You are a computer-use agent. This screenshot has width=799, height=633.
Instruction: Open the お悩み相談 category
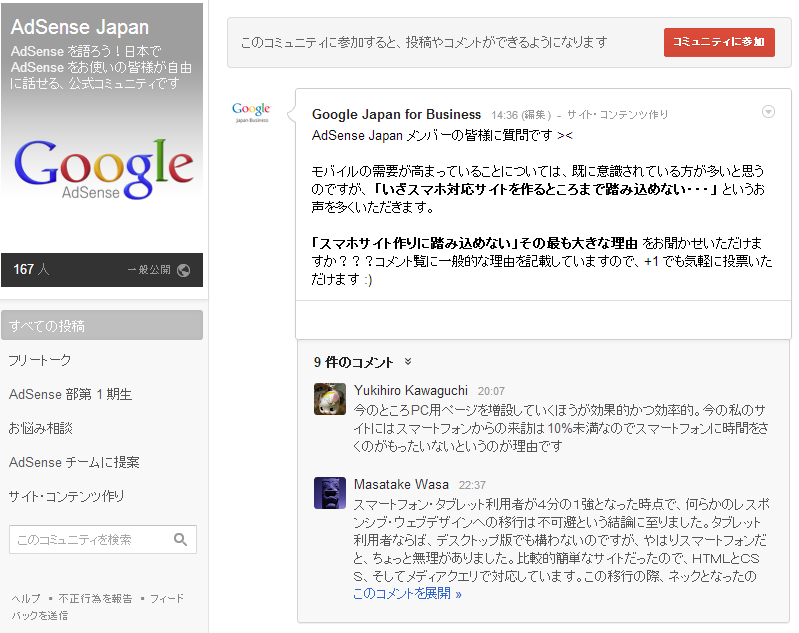click(x=41, y=428)
